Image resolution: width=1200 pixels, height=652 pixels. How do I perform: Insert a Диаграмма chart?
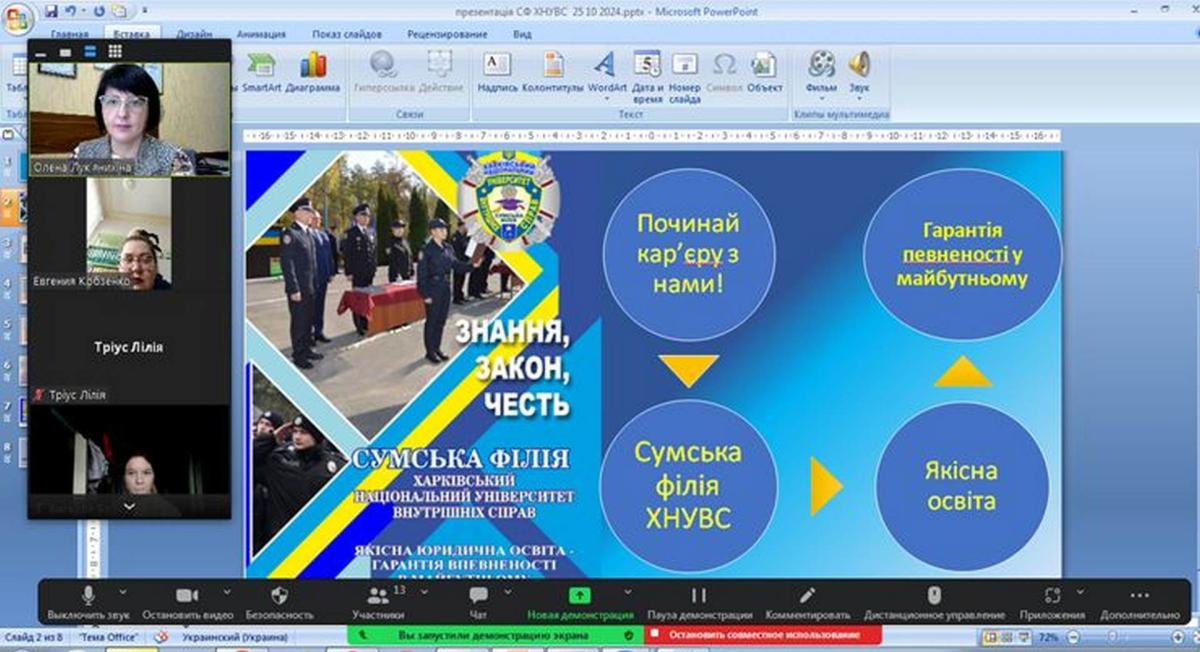coord(313,72)
